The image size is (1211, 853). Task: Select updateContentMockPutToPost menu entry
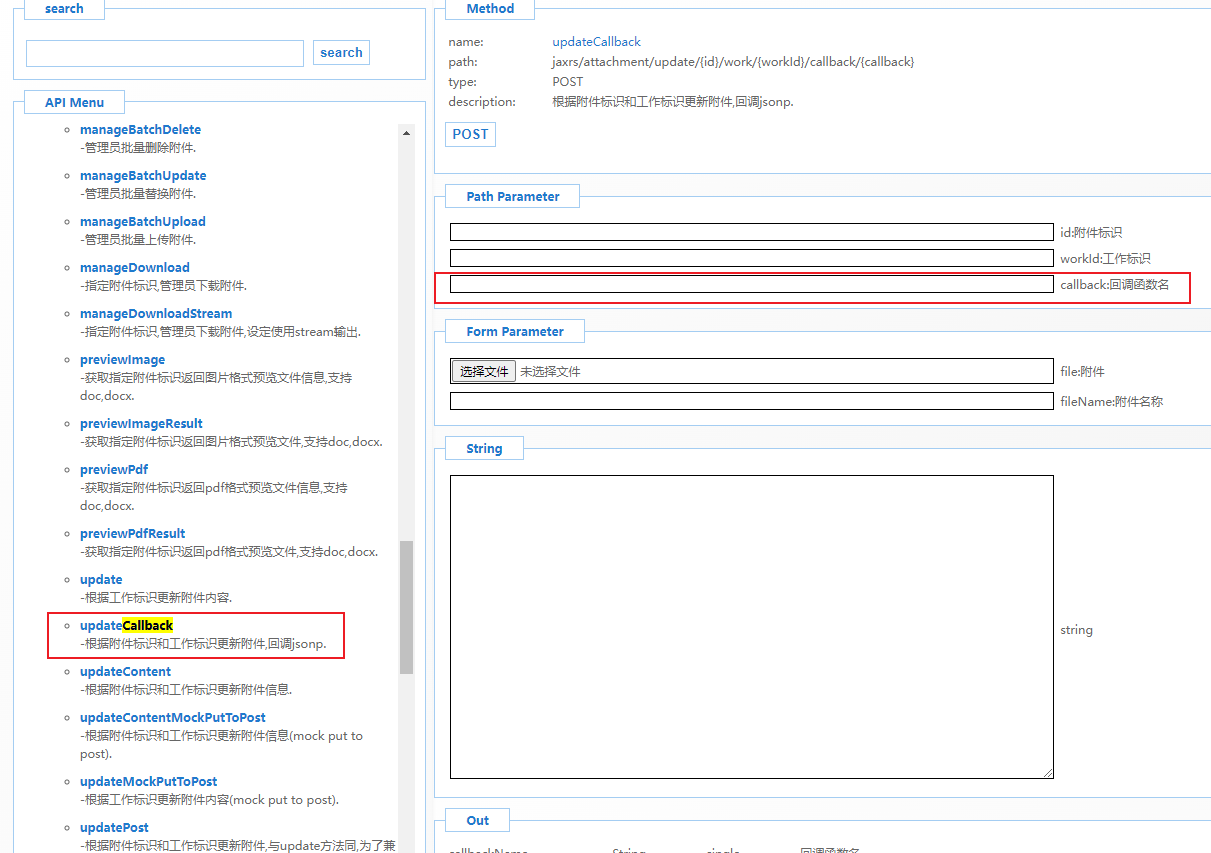coord(173,718)
